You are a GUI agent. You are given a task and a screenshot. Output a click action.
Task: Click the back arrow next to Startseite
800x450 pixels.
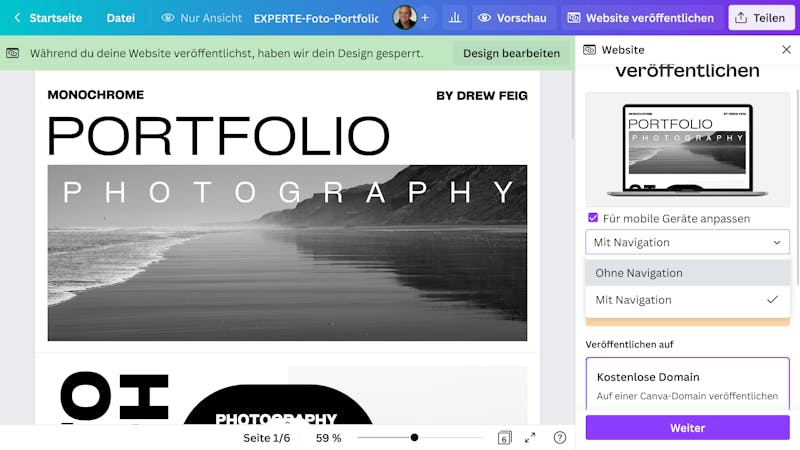point(17,18)
